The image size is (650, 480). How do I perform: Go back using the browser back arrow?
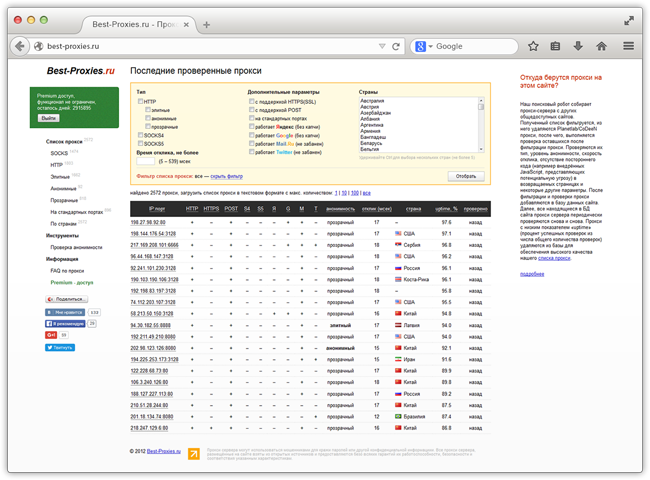[x=19, y=46]
